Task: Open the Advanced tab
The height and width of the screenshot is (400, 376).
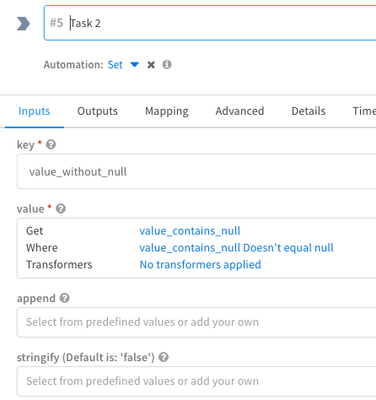Action: (x=240, y=111)
